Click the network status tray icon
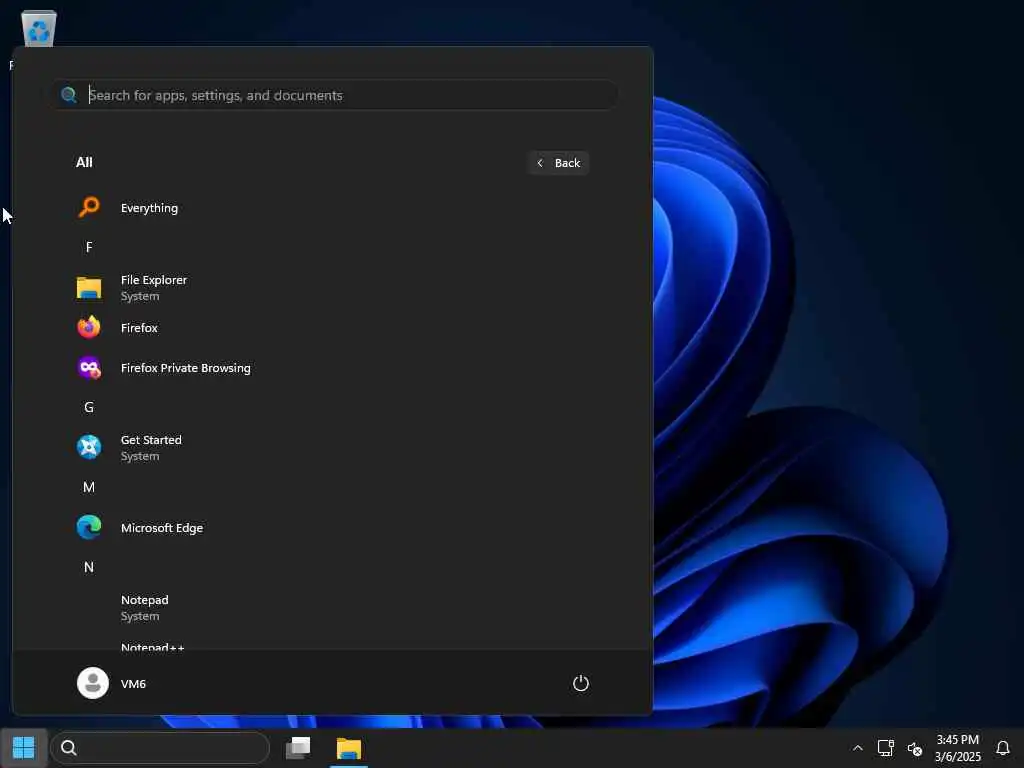Image resolution: width=1024 pixels, height=768 pixels. [x=886, y=748]
